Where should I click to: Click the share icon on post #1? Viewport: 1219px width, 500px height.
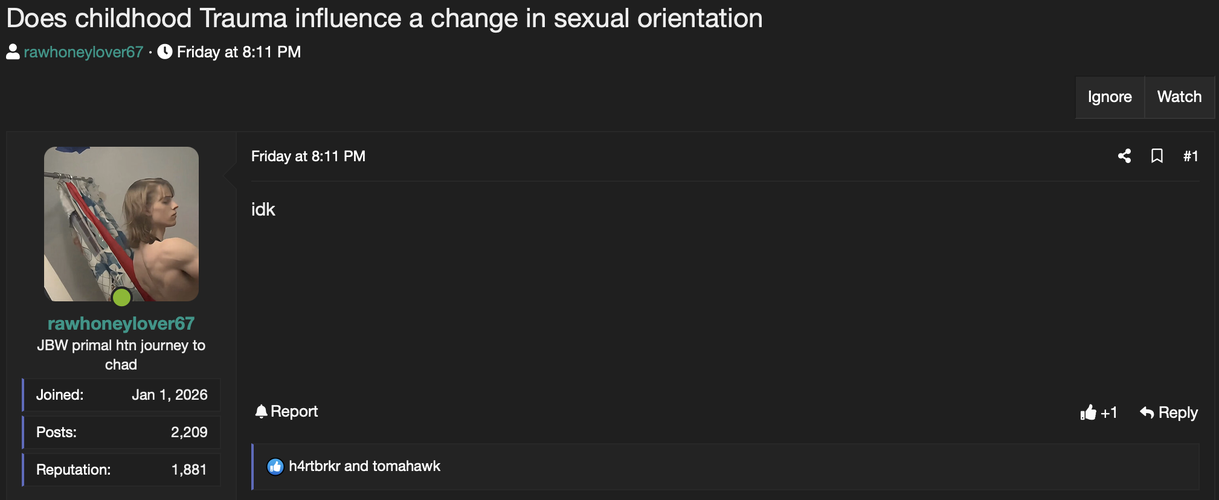(1125, 156)
